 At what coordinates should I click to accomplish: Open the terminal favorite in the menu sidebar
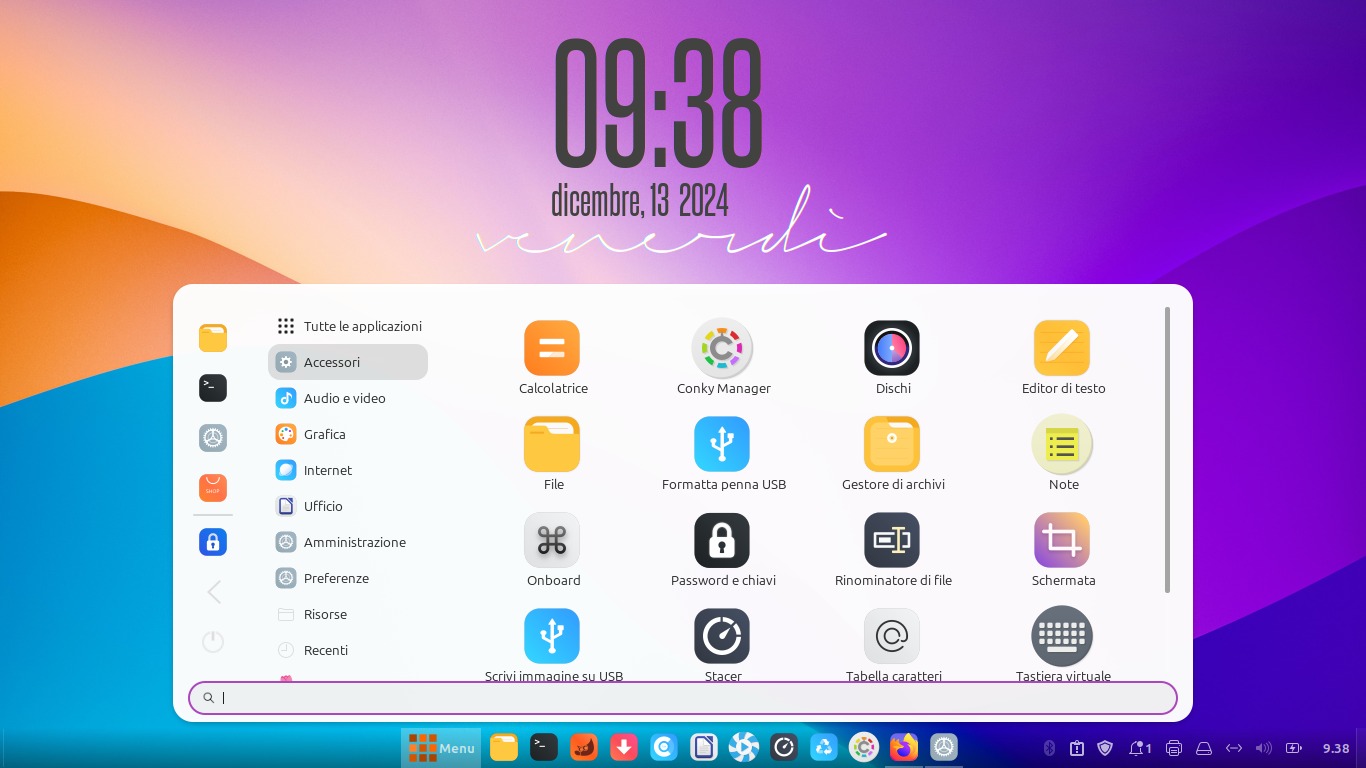tap(213, 388)
